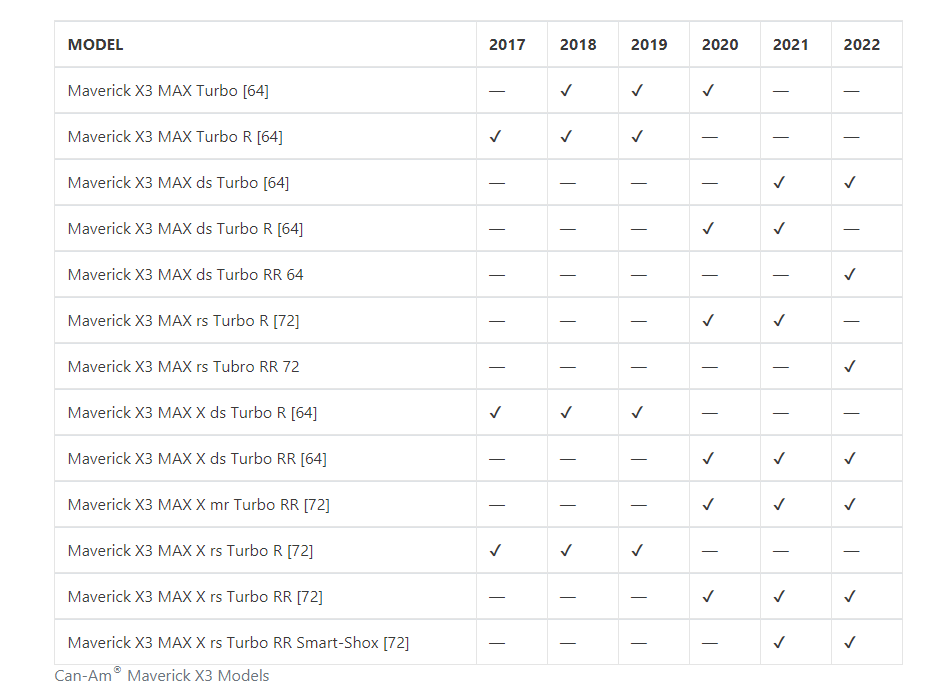Click the MODEL column header
Screen dimensions: 946x694
(96, 45)
